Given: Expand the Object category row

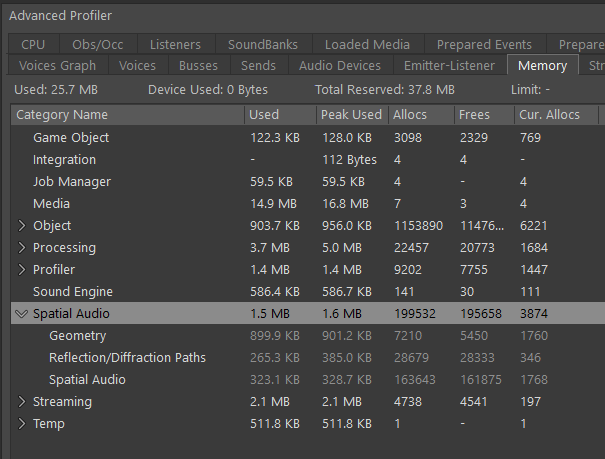Looking at the screenshot, I should 22,226.
